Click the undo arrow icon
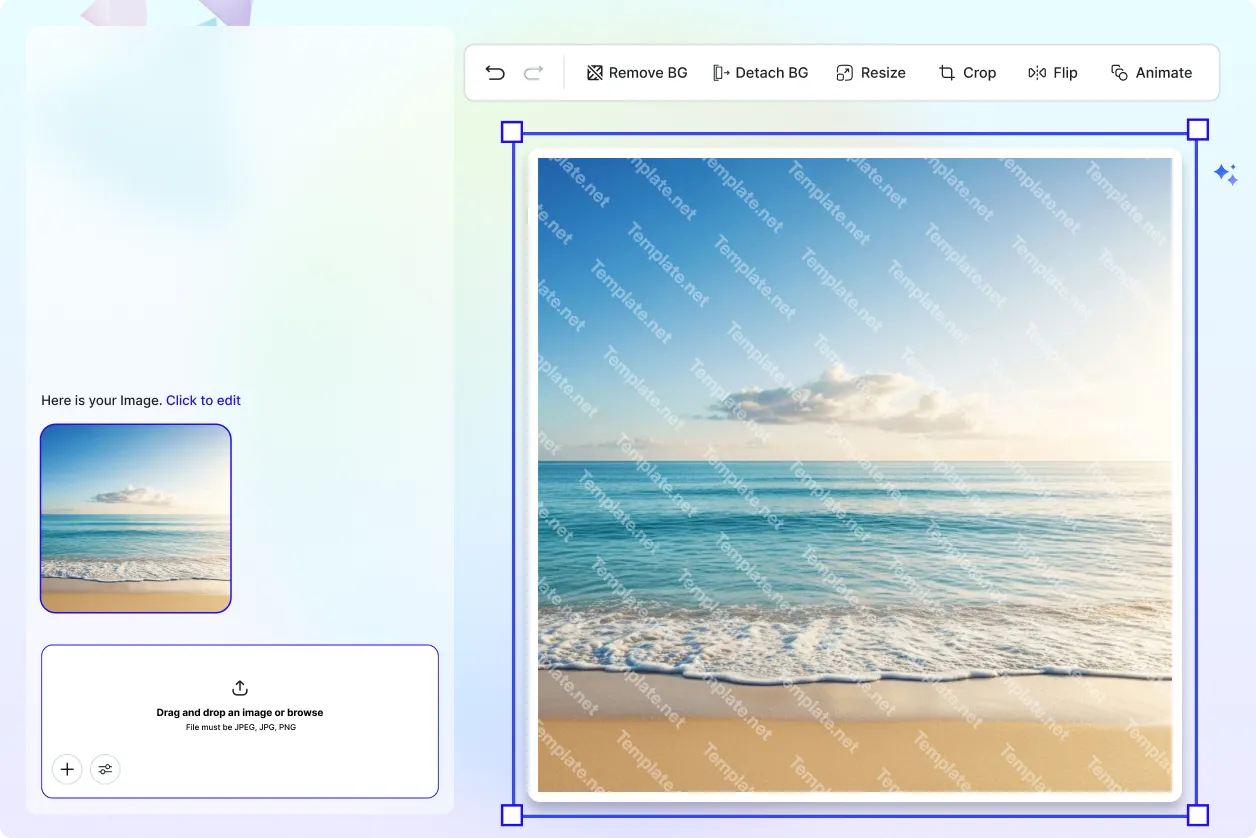 [x=495, y=72]
